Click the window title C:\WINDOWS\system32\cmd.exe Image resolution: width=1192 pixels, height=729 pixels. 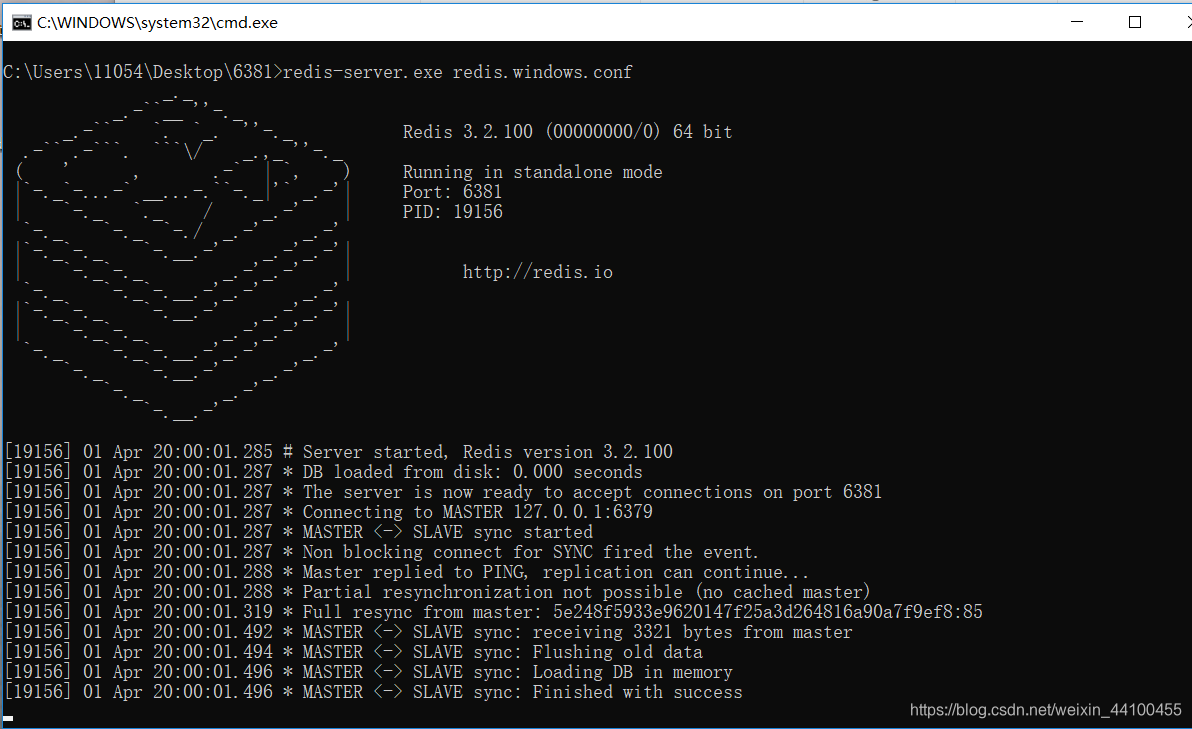(157, 23)
